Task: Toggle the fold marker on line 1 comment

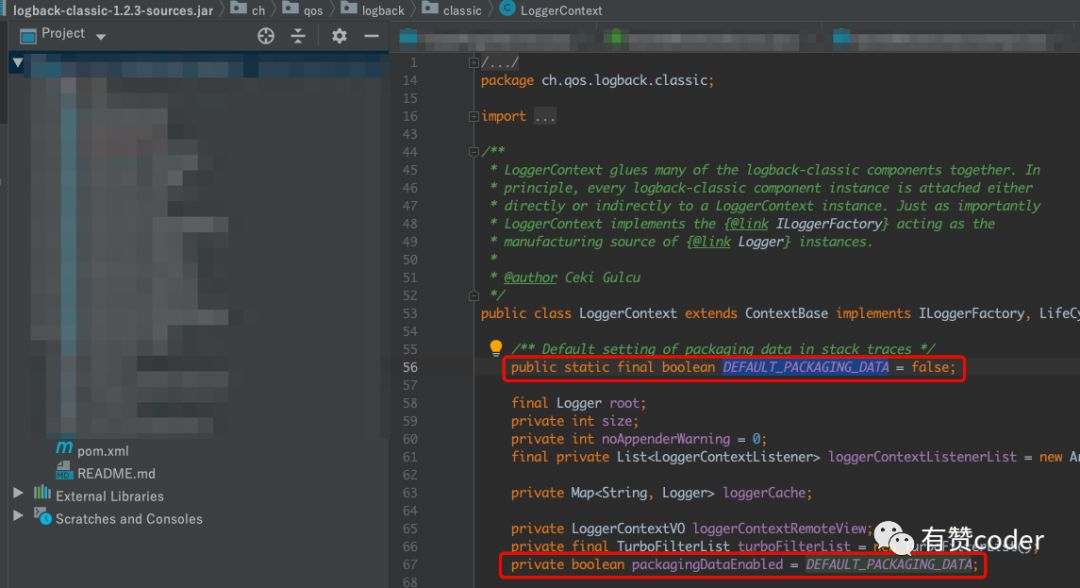Action: [x=474, y=63]
